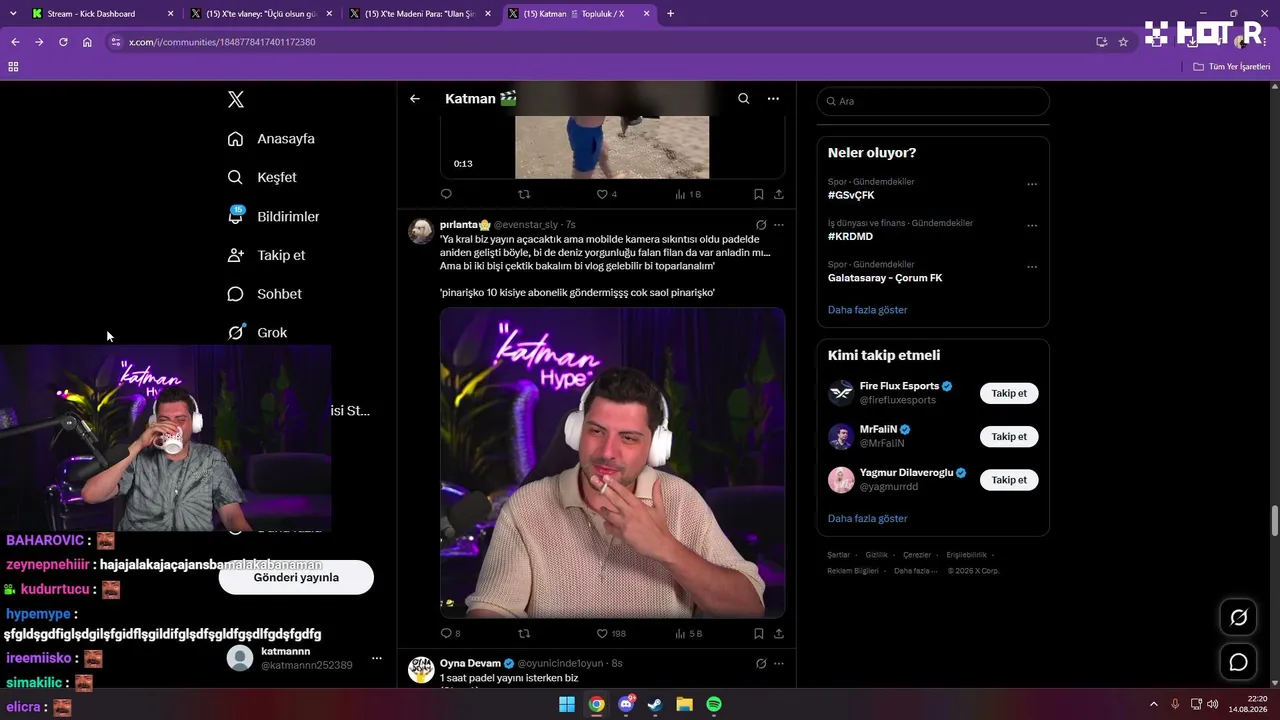Open the #KRDMD trending topic
Viewport: 1280px width, 720px height.
click(850, 237)
